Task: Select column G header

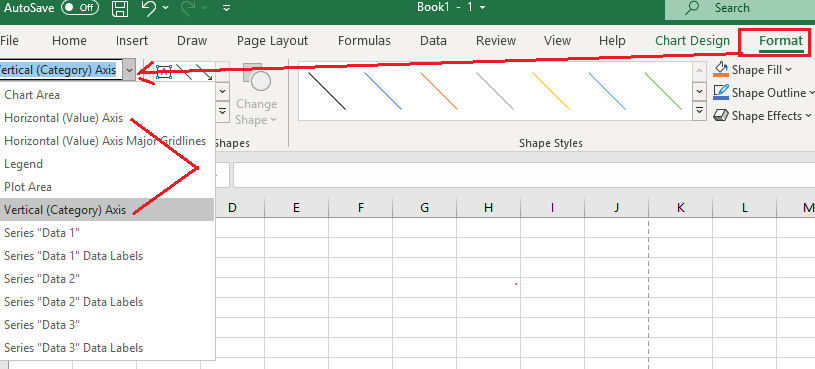Action: [x=424, y=208]
